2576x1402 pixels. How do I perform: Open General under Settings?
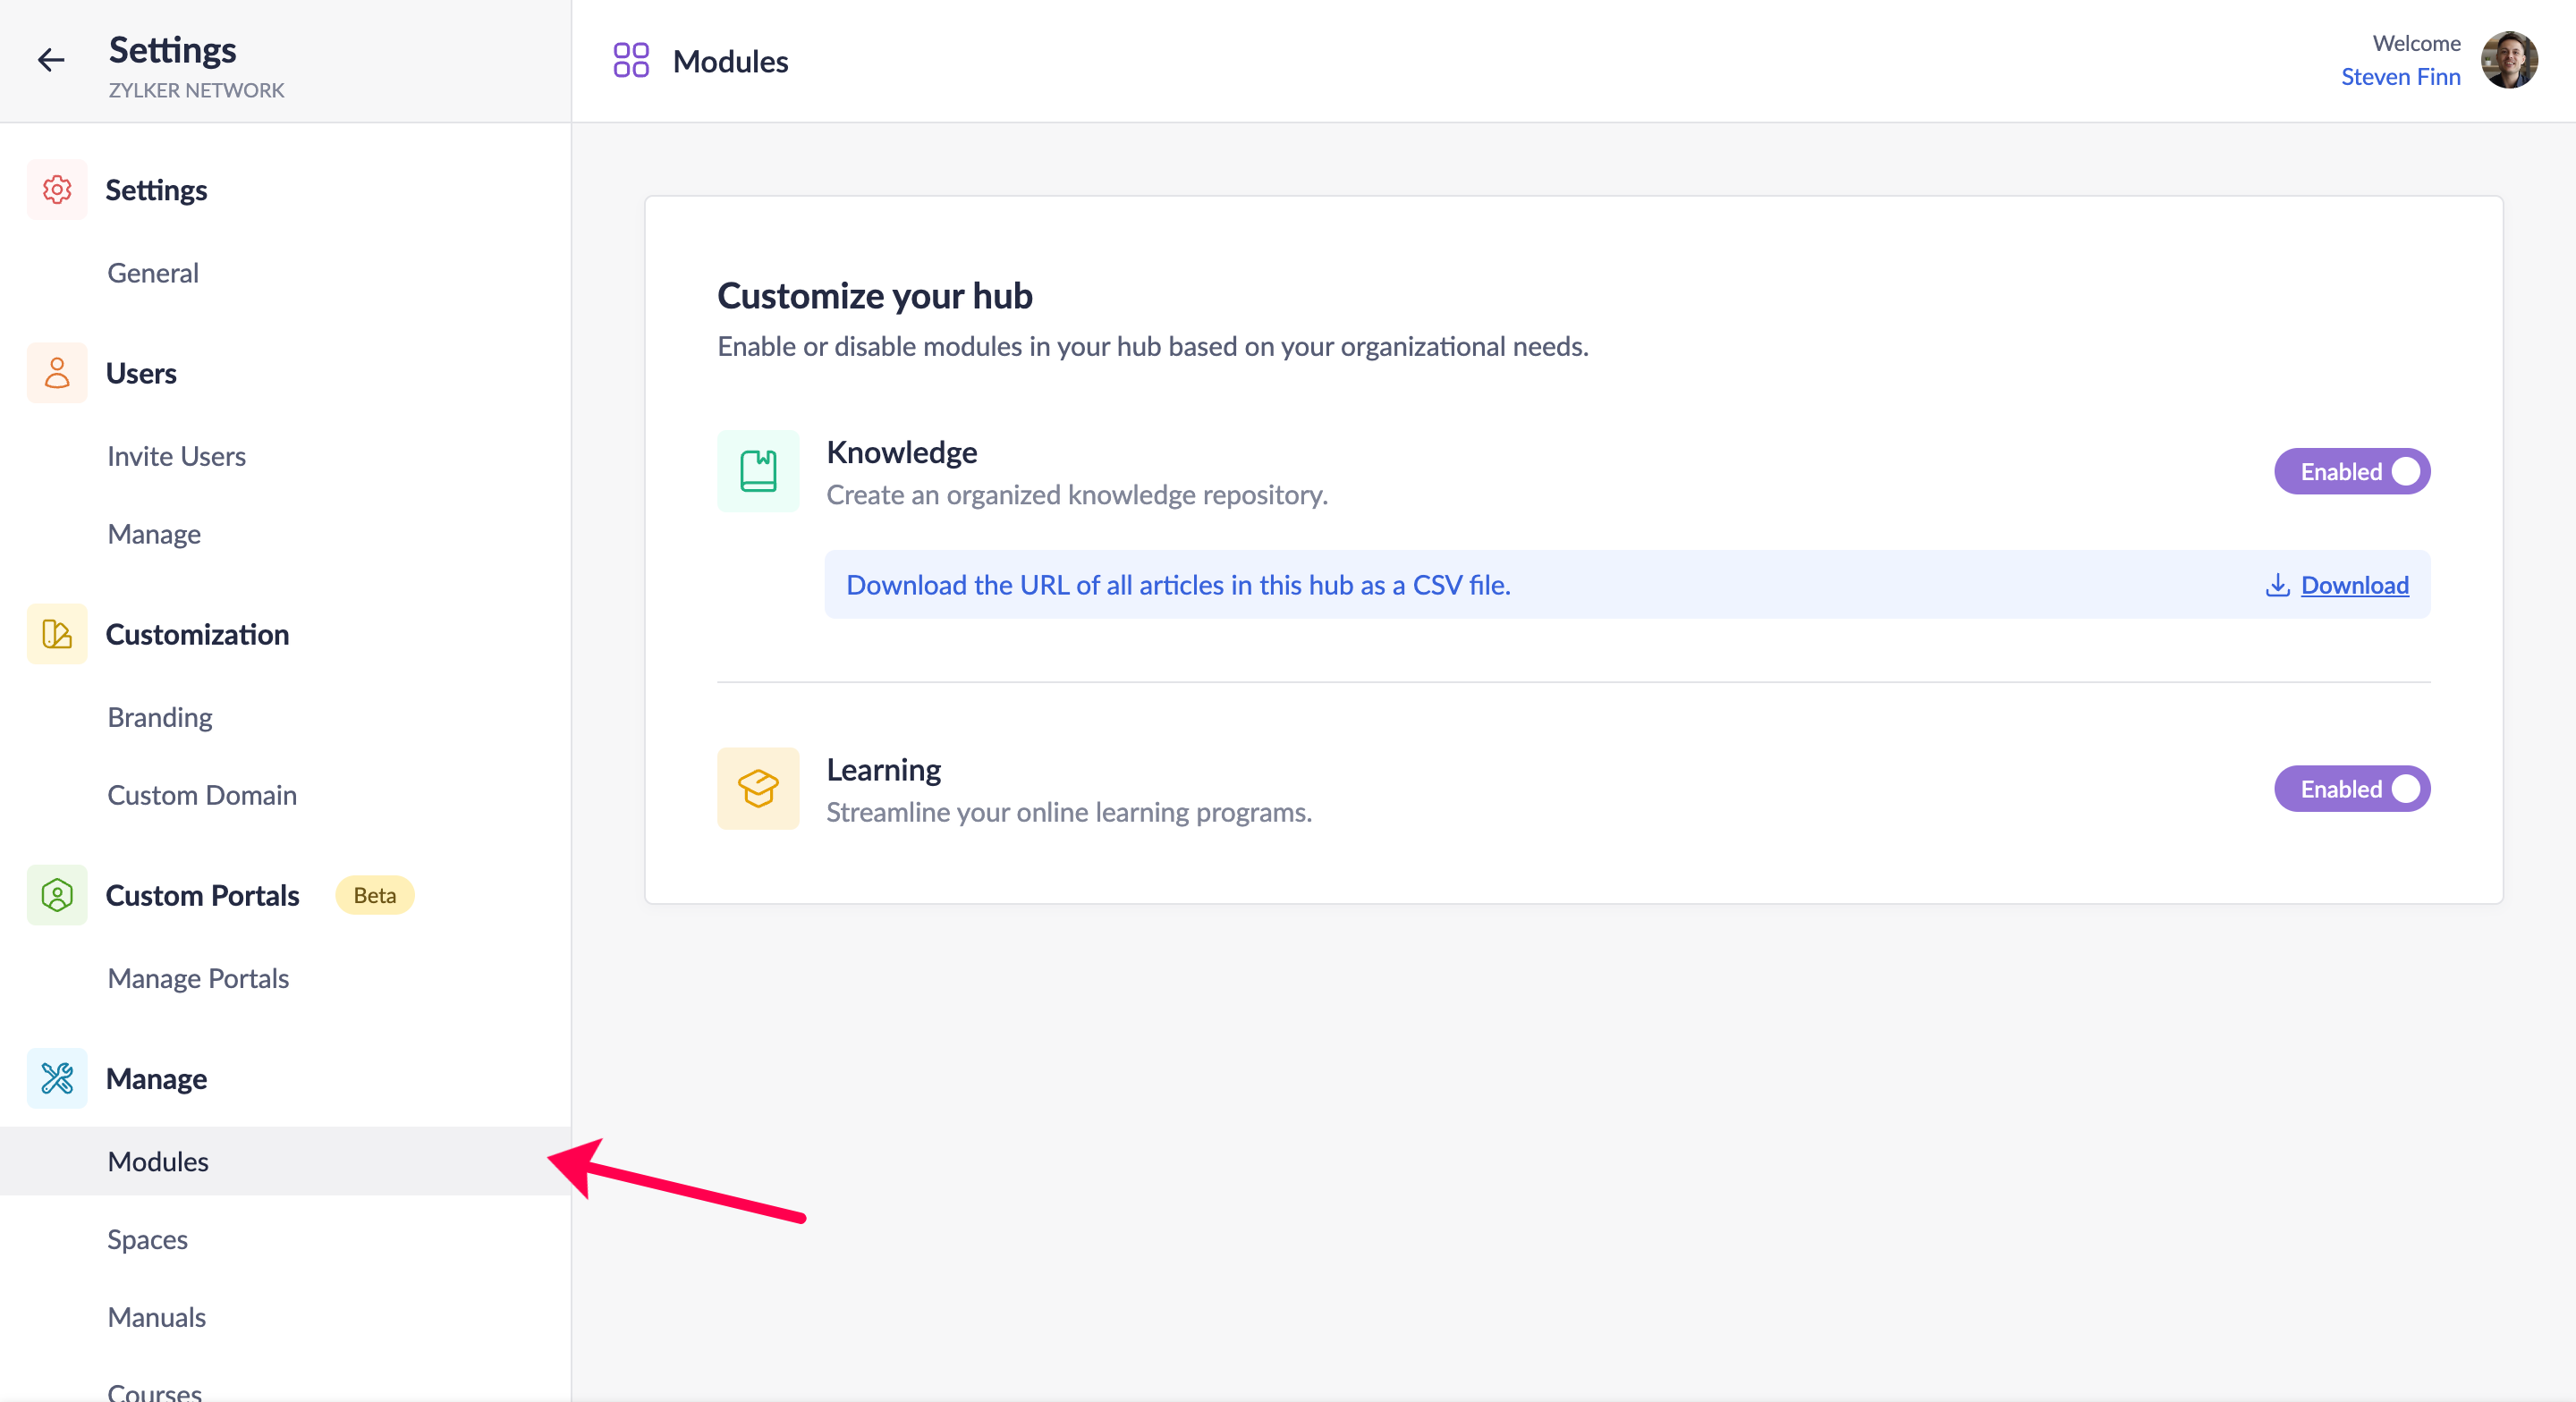coord(153,272)
